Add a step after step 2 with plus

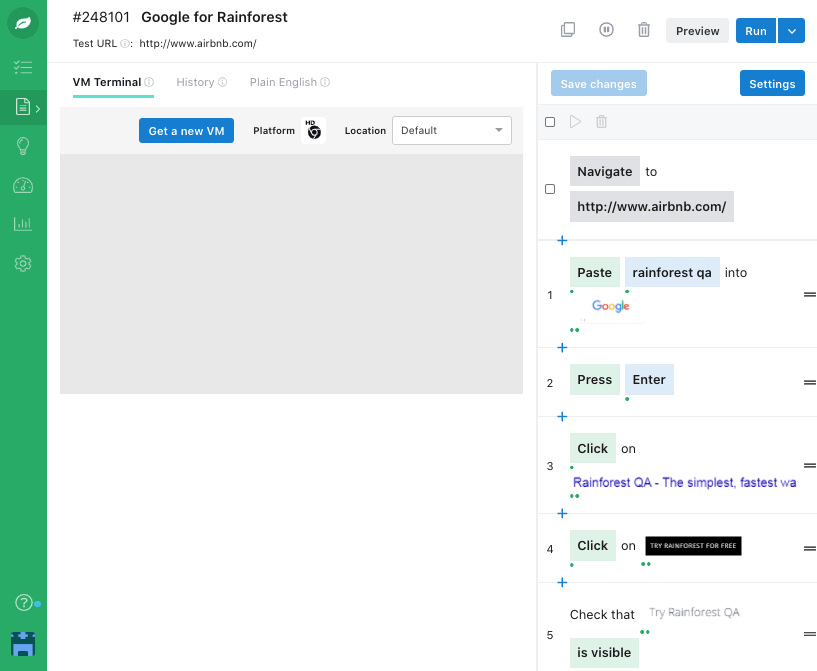point(562,416)
